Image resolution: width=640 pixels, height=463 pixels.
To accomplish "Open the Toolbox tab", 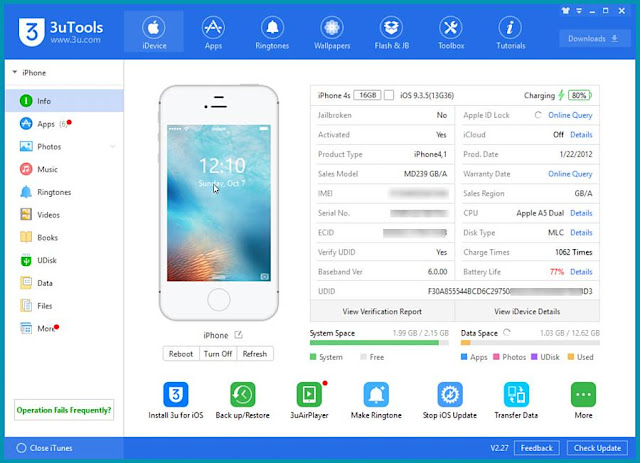I will point(451,32).
